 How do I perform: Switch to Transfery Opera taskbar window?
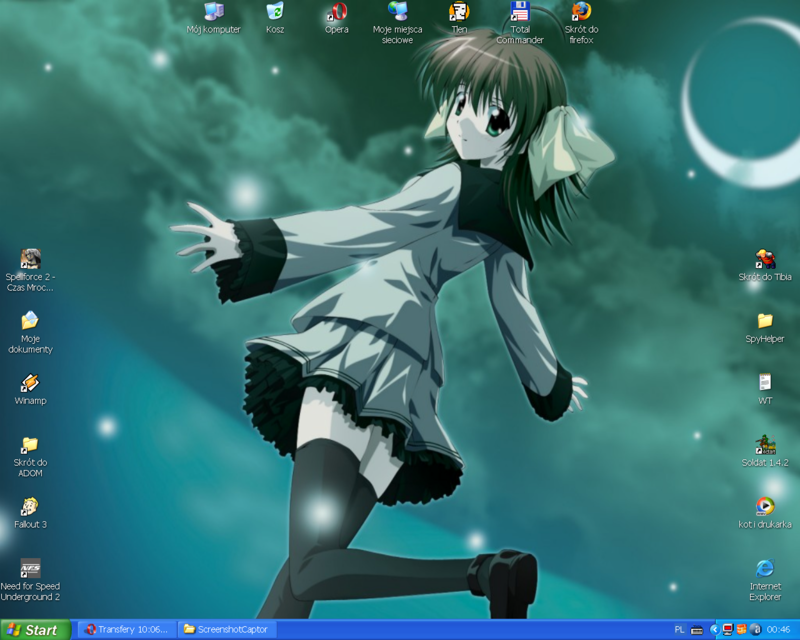[128, 630]
